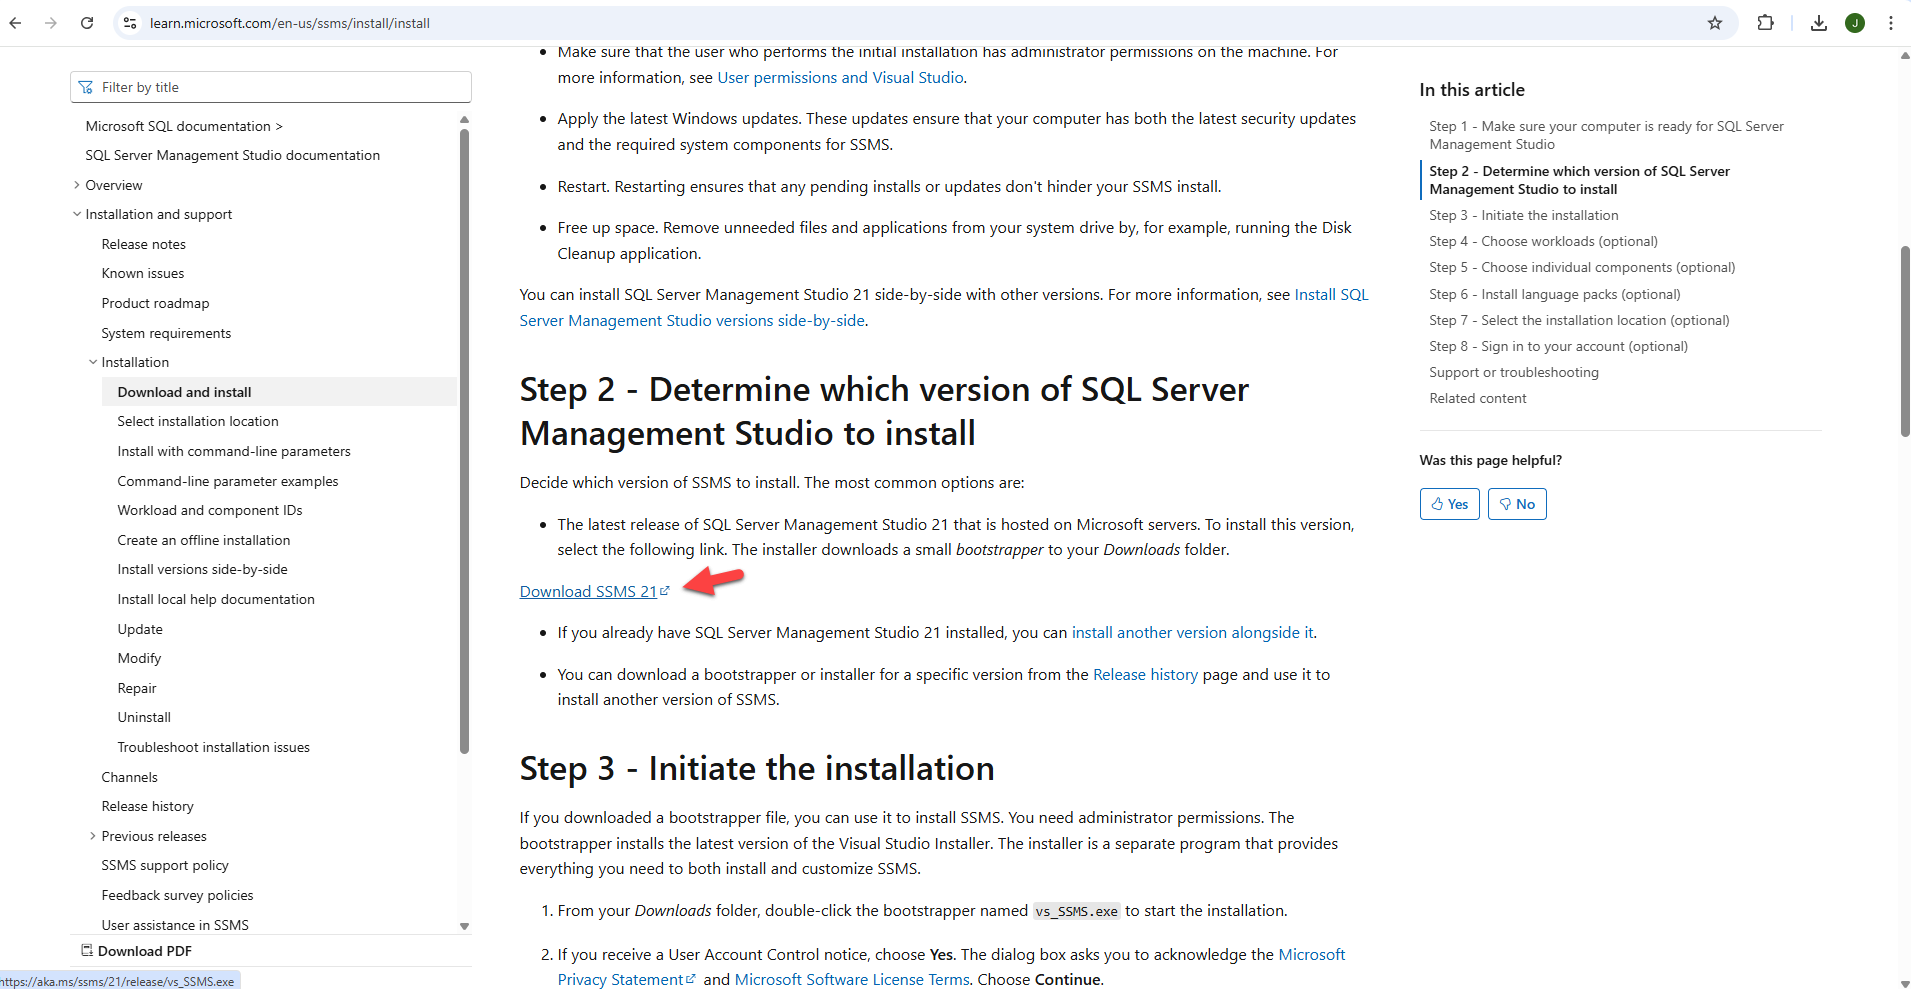This screenshot has width=1911, height=989.
Task: Click the thumbs-up Yes button
Action: (x=1449, y=504)
